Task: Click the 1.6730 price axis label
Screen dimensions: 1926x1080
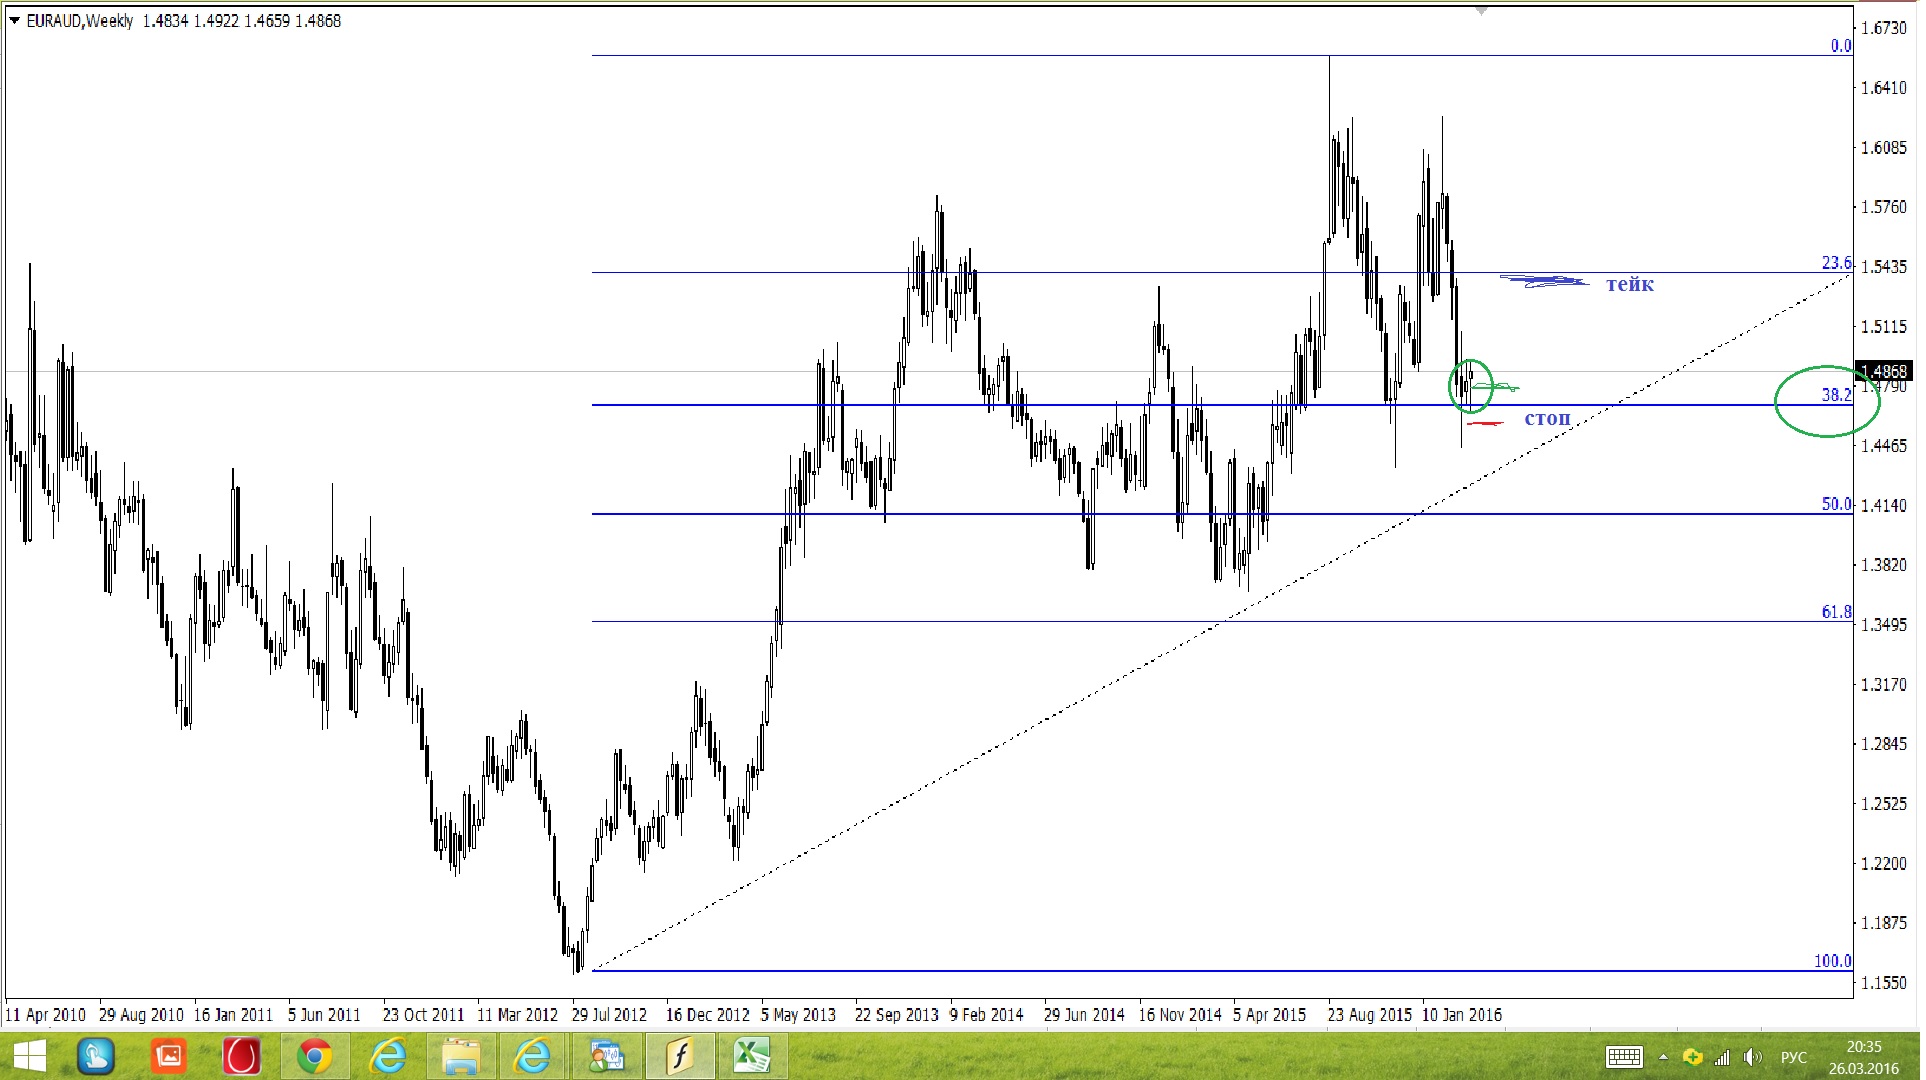Action: coord(1883,28)
